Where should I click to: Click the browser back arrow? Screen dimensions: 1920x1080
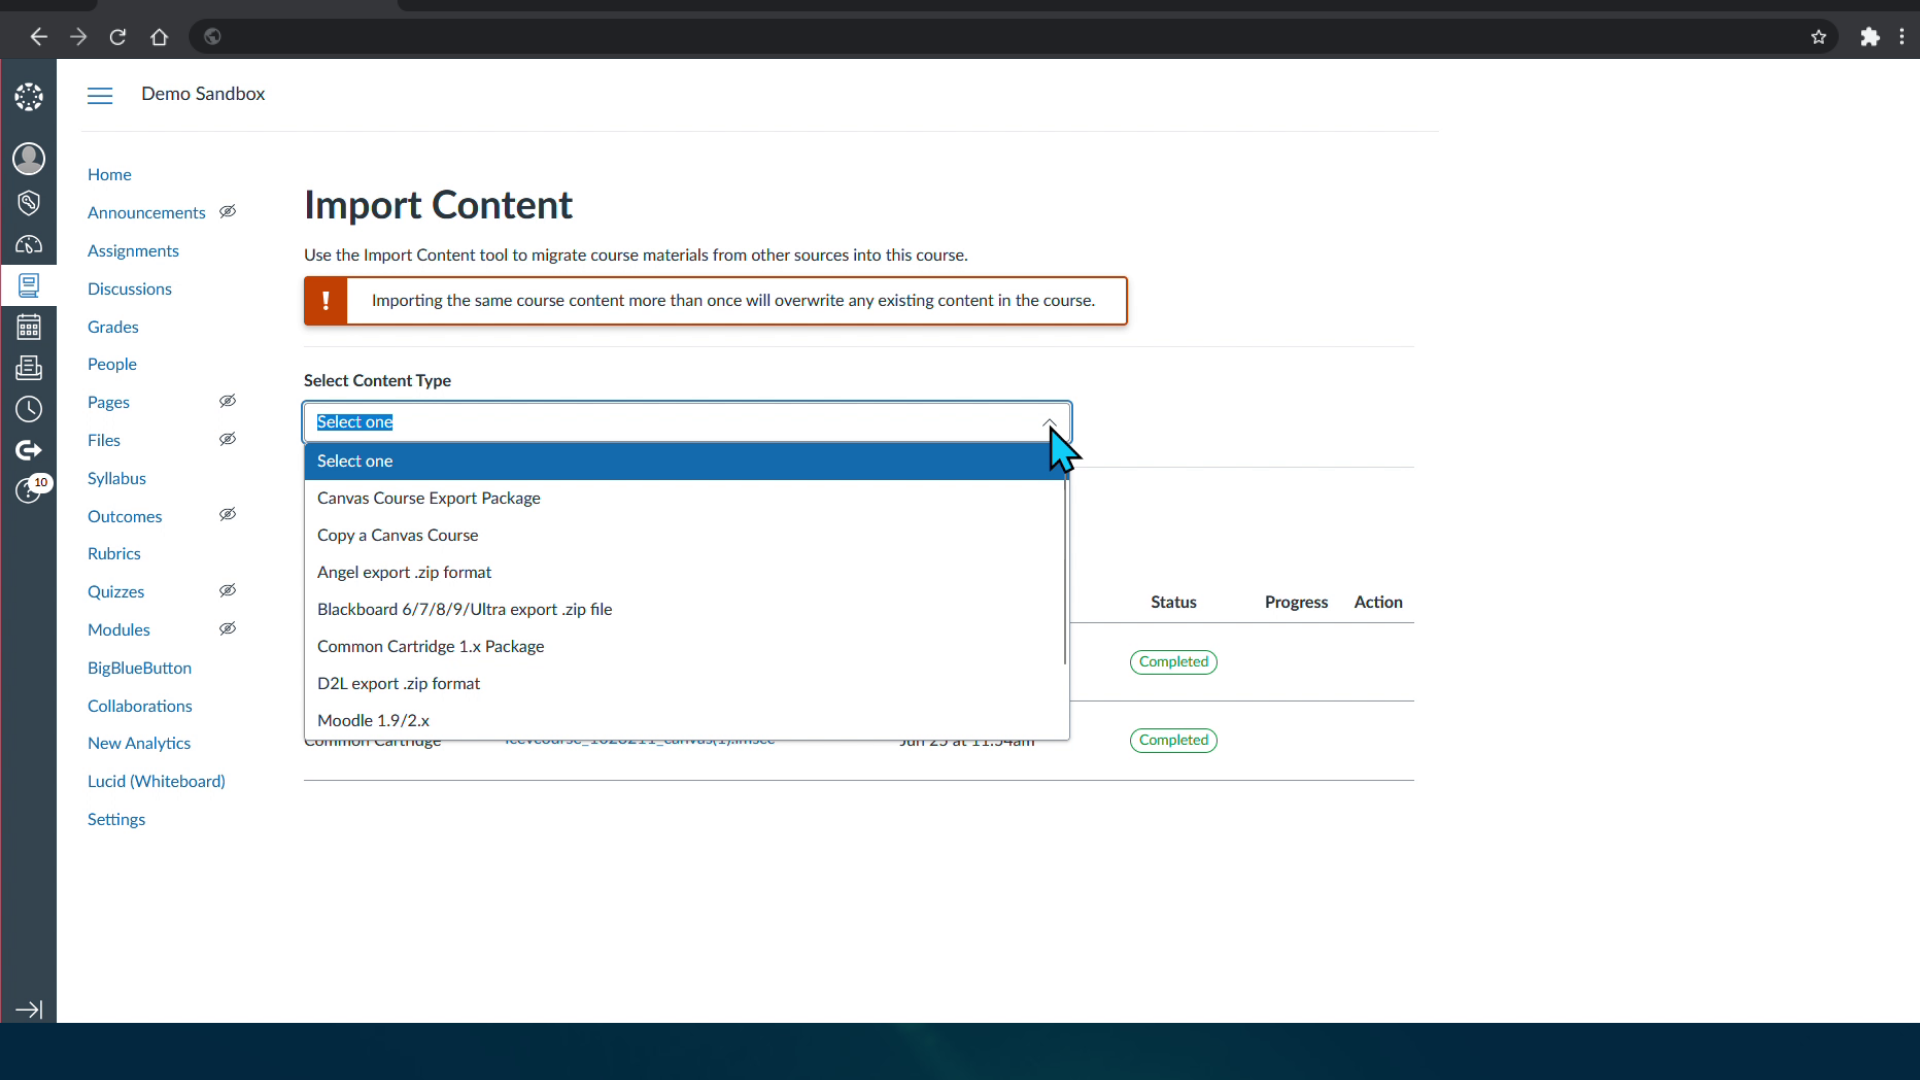click(38, 37)
